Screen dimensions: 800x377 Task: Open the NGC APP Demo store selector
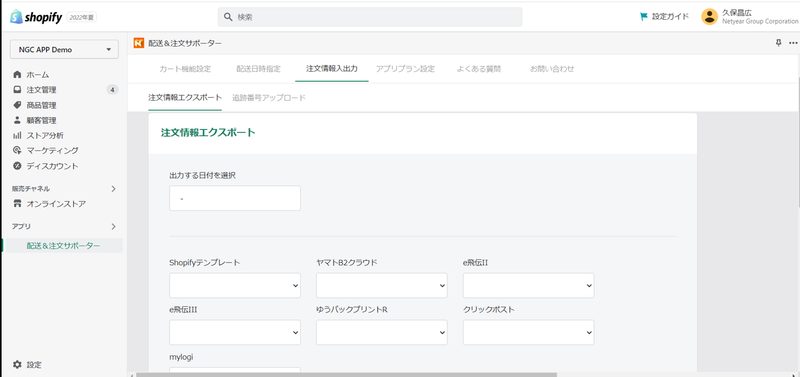coord(64,49)
